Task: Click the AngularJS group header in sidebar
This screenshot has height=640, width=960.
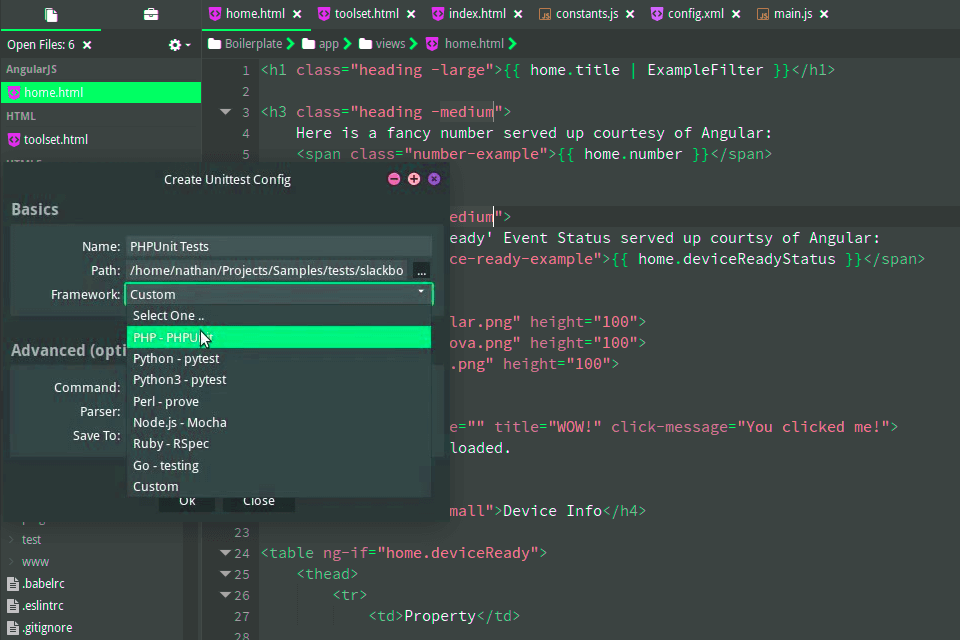Action: (31, 69)
